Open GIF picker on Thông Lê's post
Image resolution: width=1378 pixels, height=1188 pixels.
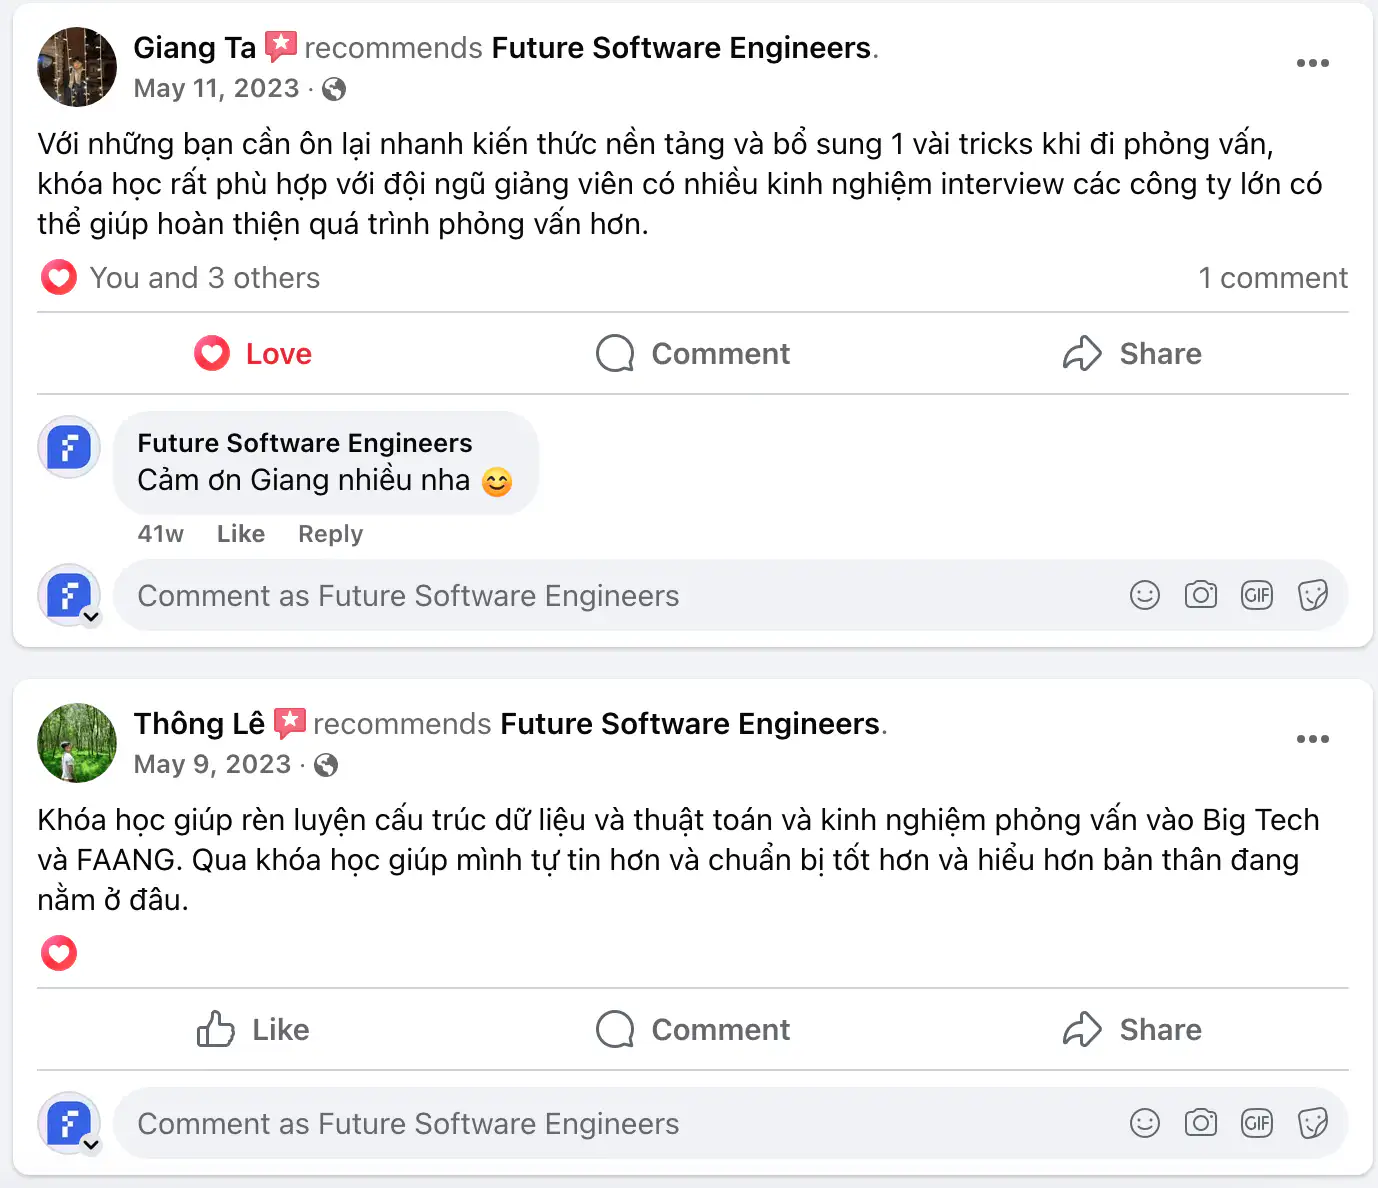[x=1256, y=1124]
